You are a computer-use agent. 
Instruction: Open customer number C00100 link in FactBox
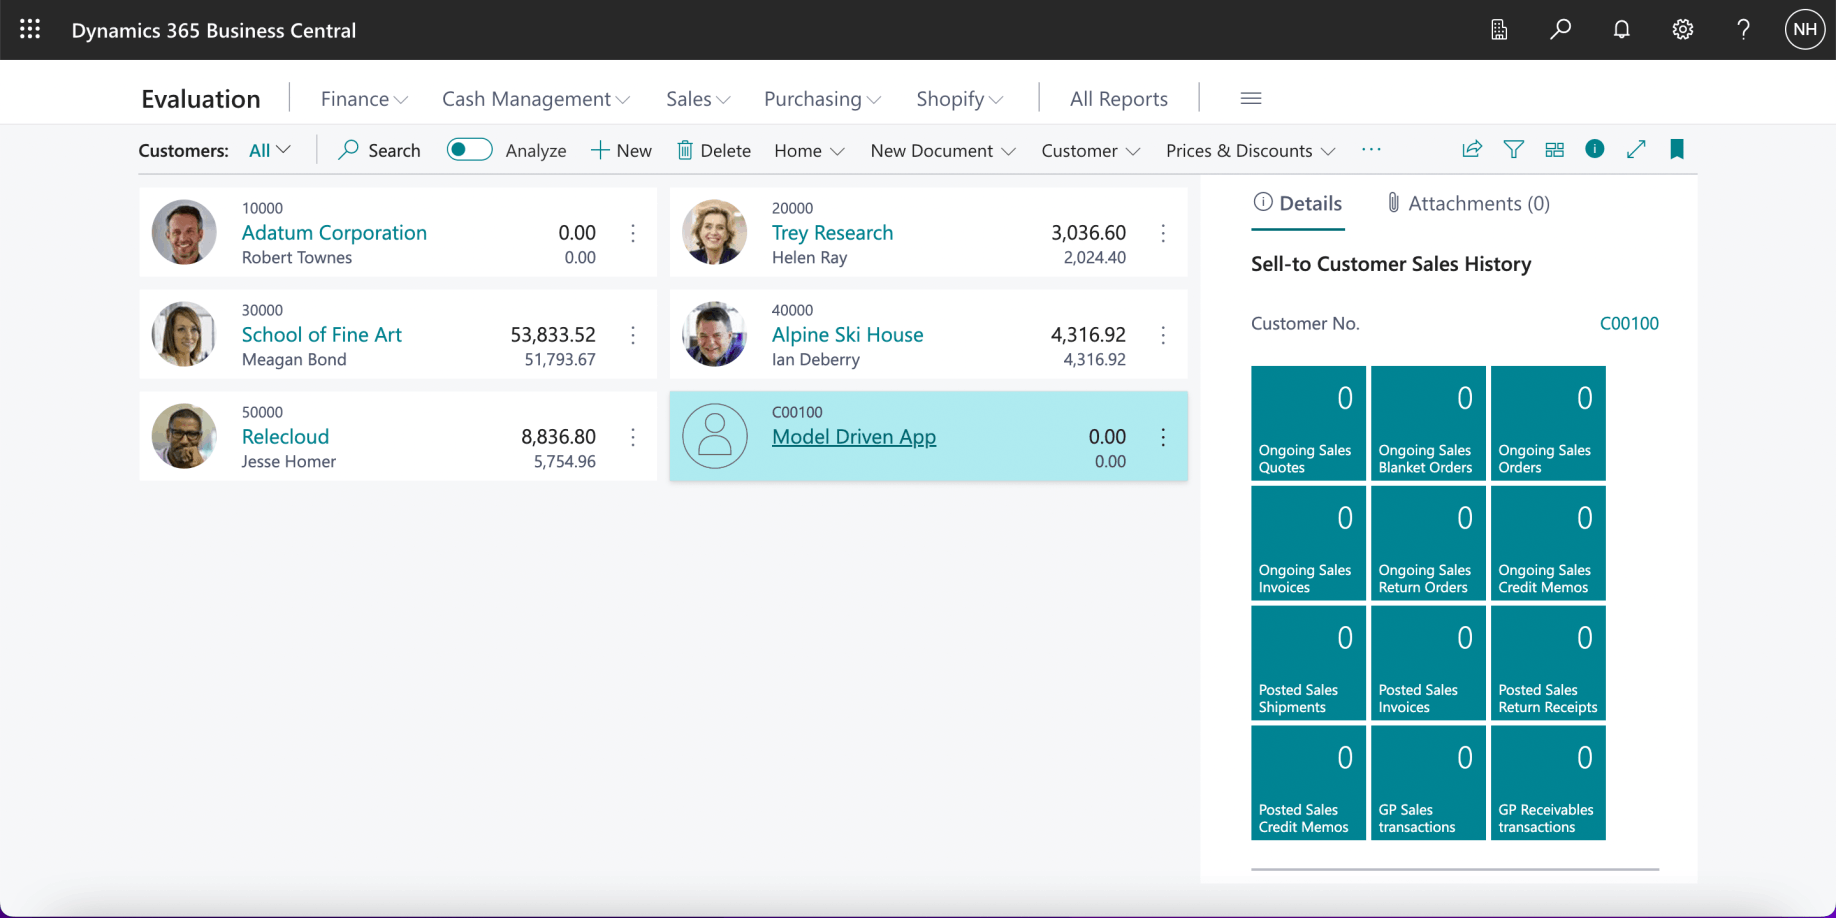pyautogui.click(x=1629, y=323)
